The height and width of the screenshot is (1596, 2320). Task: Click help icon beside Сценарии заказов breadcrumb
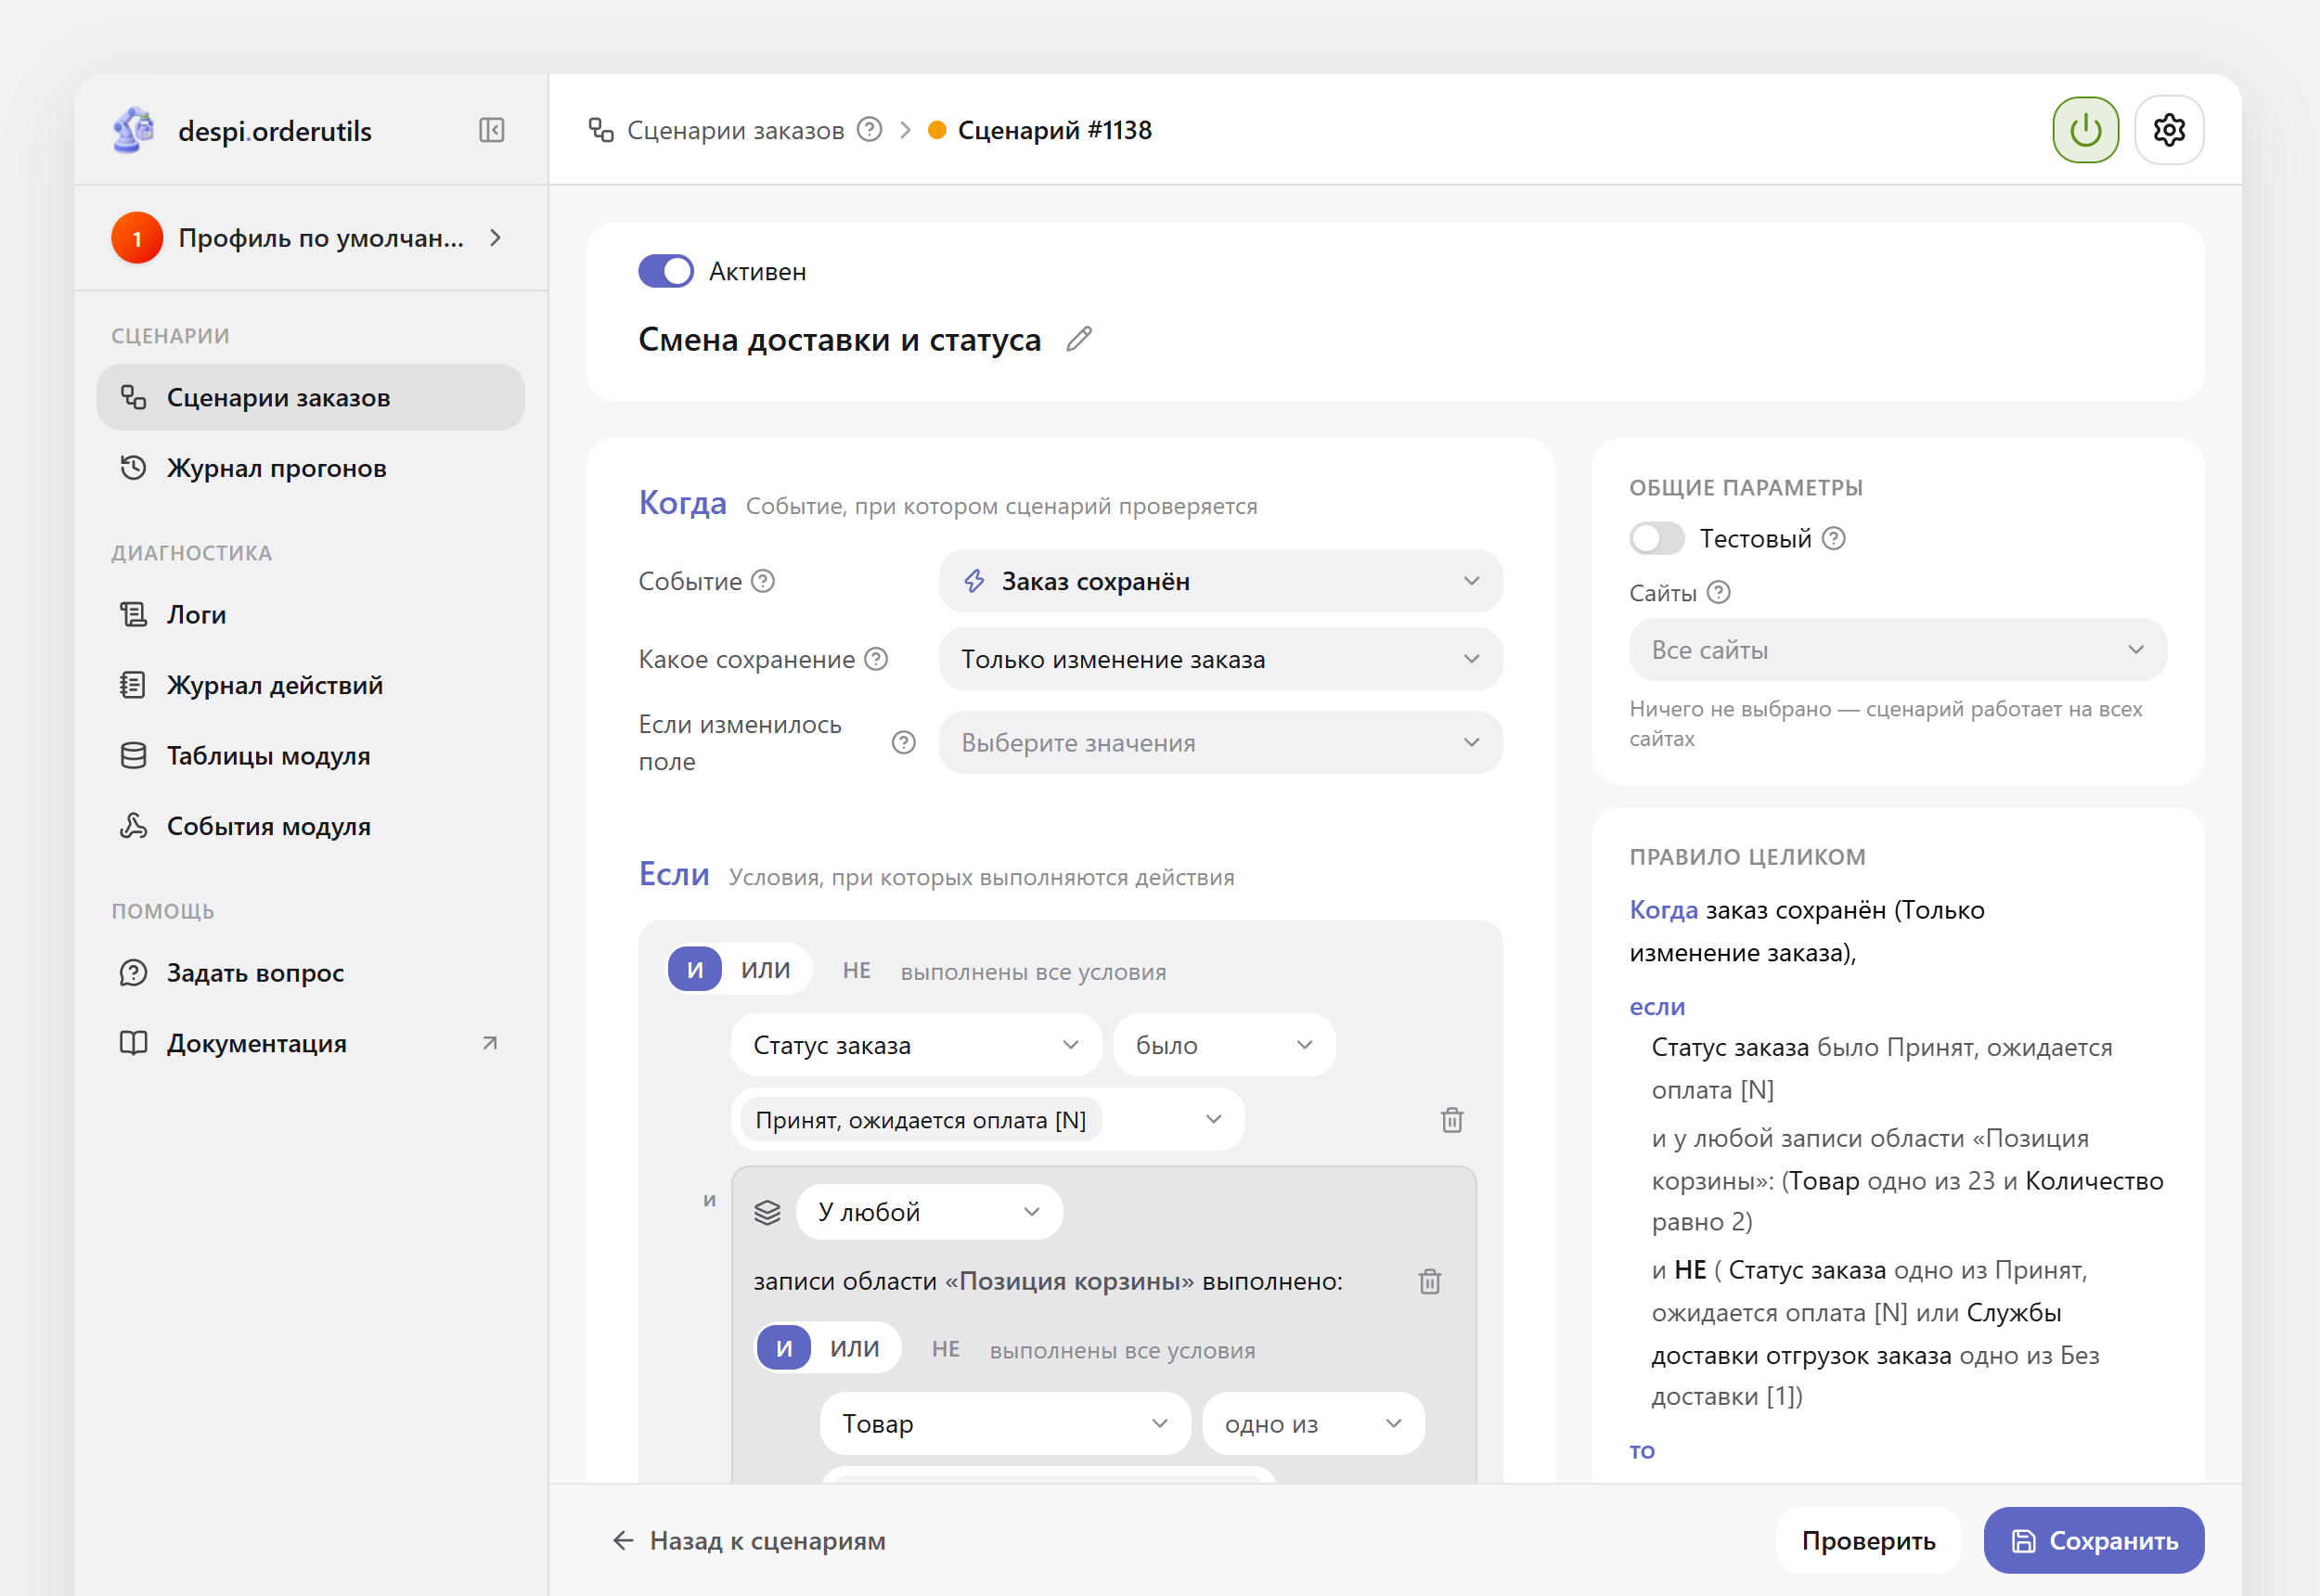[x=870, y=130]
